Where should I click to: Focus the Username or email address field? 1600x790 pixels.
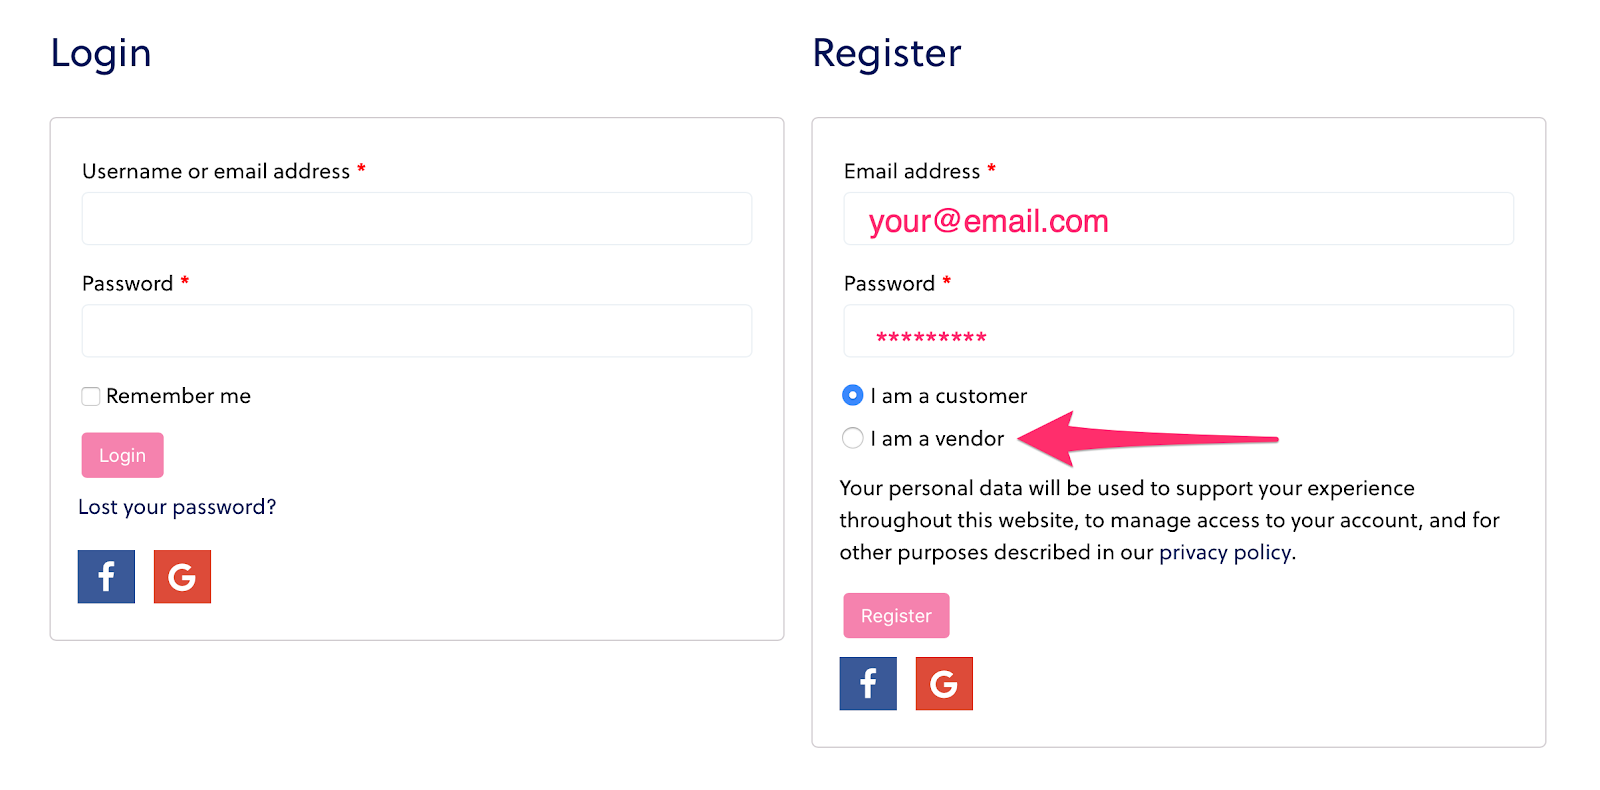tap(416, 219)
